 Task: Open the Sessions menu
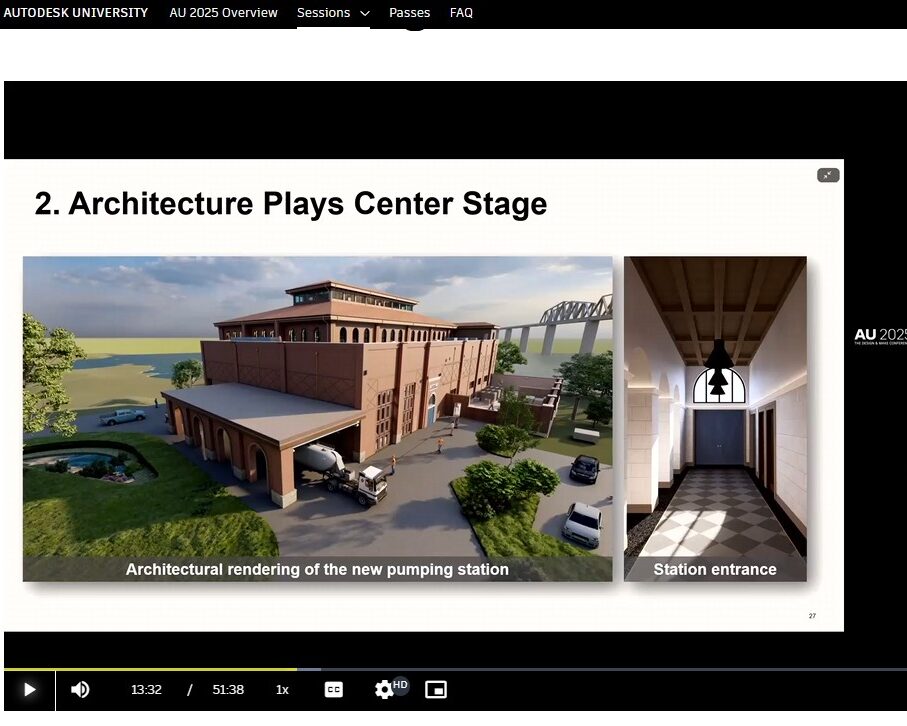click(323, 13)
